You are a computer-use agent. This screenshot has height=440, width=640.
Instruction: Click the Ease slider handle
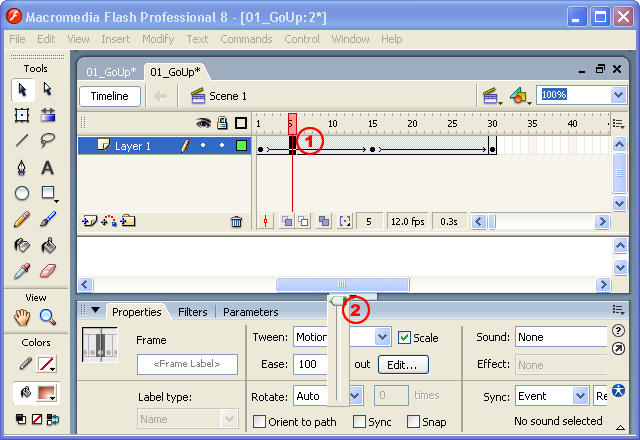point(338,300)
